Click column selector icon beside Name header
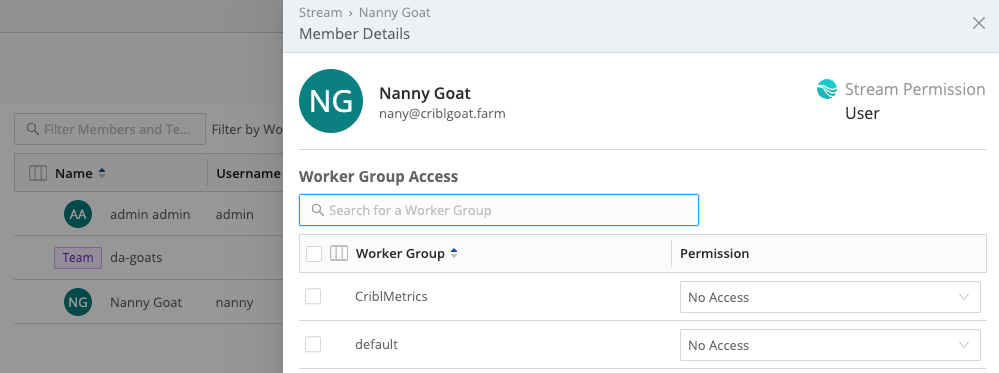Screen dimensions: 999x373 point(38,173)
